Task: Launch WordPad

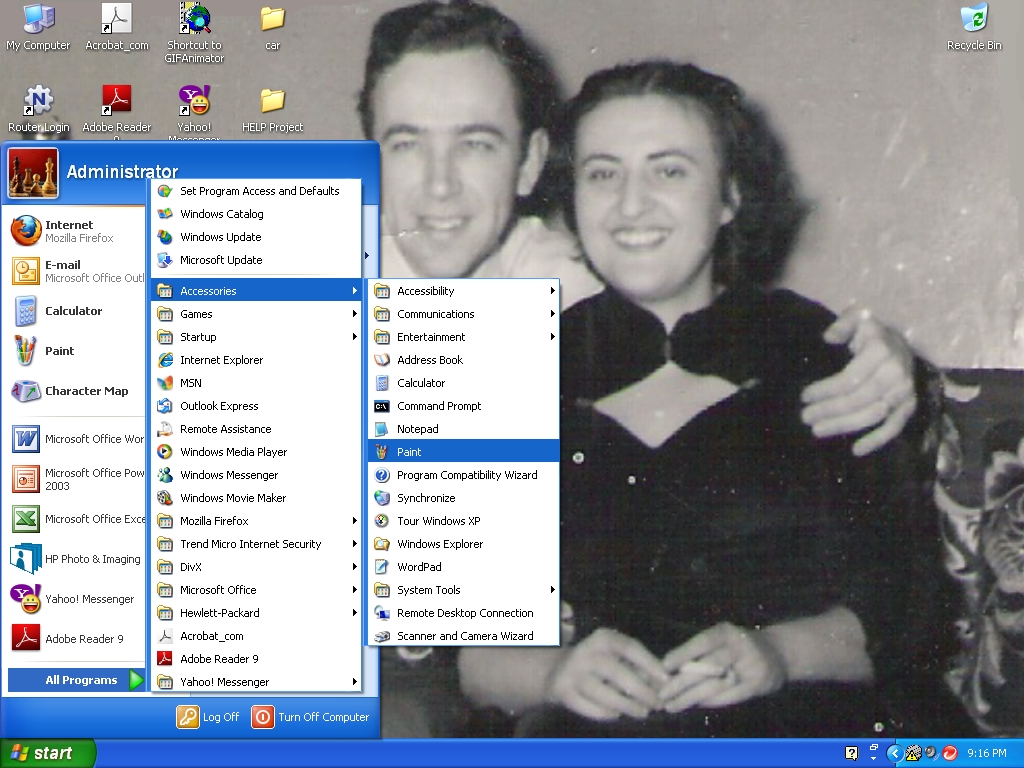Action: 464,567
